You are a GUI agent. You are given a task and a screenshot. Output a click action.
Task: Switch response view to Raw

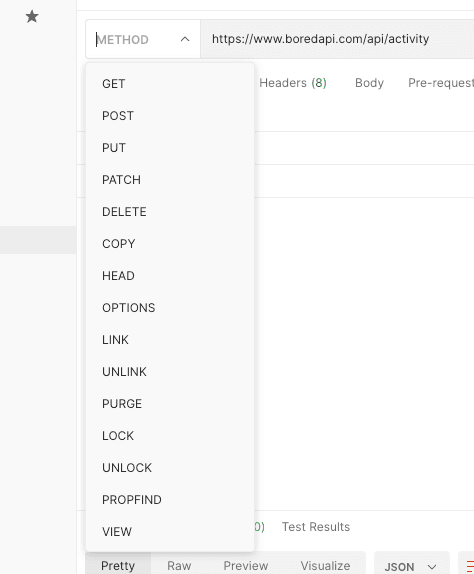tap(179, 566)
